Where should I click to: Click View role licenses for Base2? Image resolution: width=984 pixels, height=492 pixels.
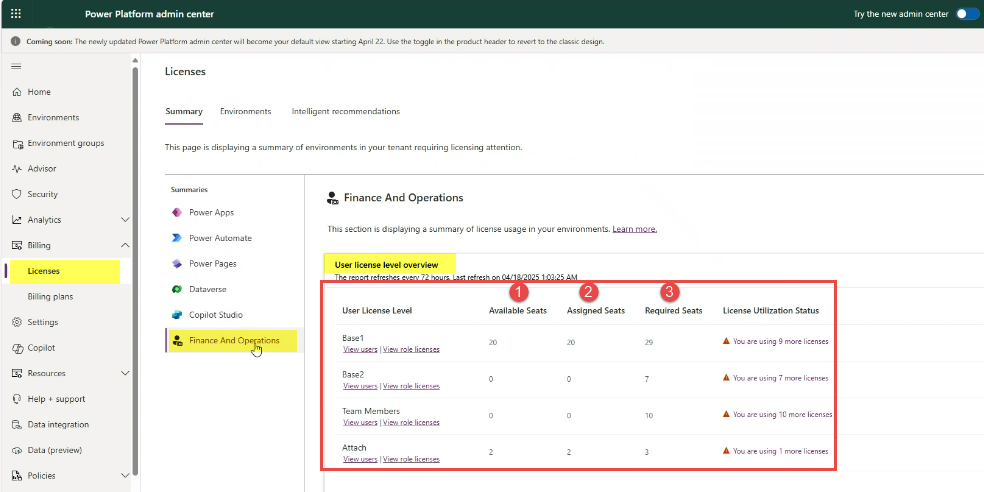pyautogui.click(x=411, y=386)
